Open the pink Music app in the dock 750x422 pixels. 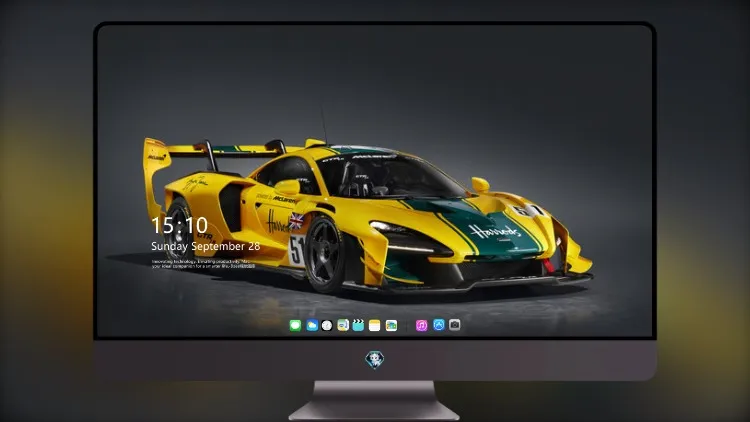coord(421,326)
